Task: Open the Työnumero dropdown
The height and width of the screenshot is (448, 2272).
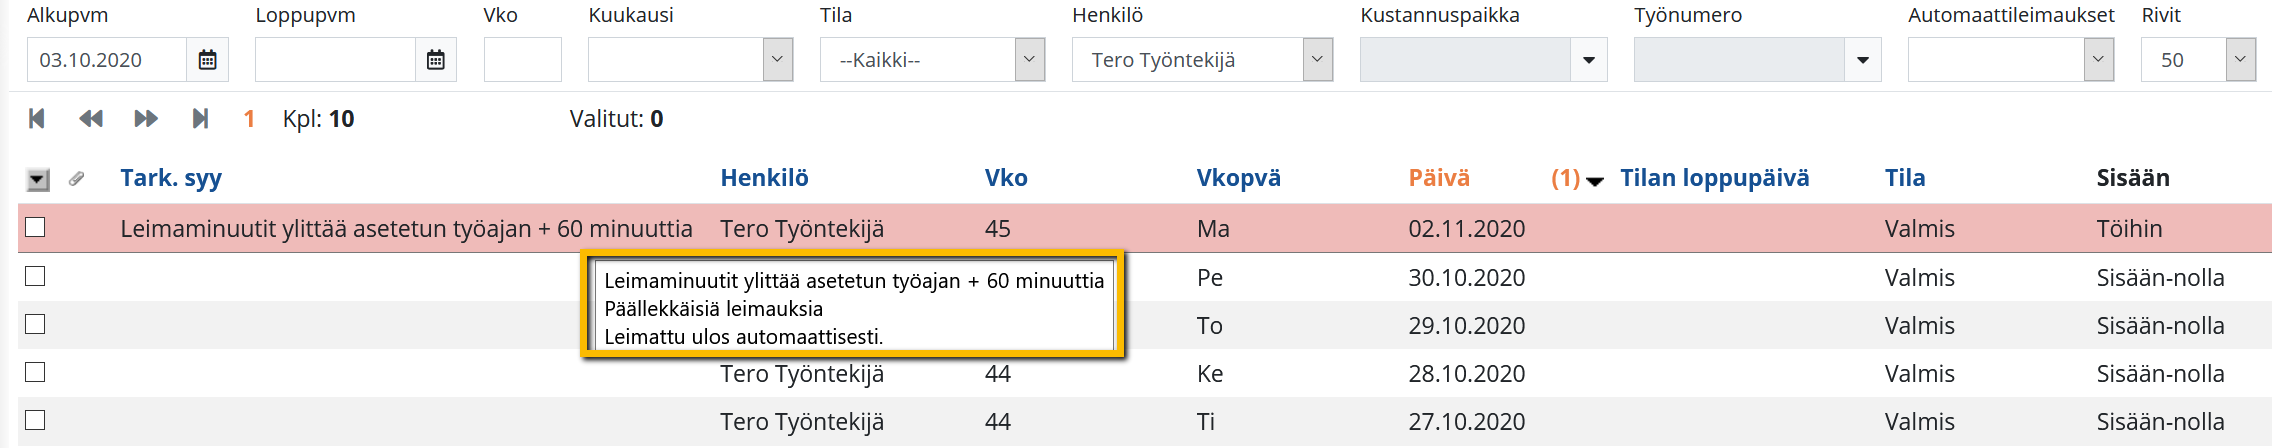Action: click(x=1862, y=60)
